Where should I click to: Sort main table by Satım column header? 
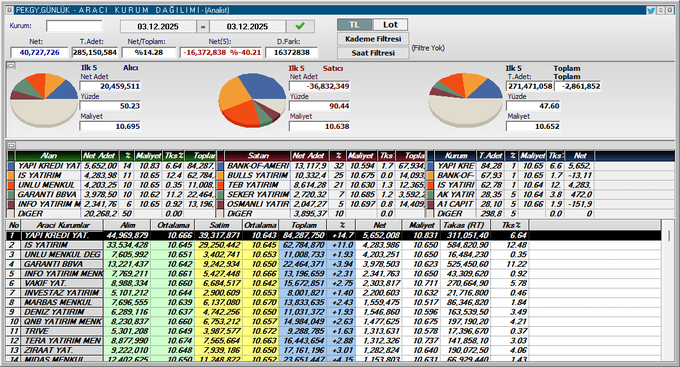click(x=219, y=225)
